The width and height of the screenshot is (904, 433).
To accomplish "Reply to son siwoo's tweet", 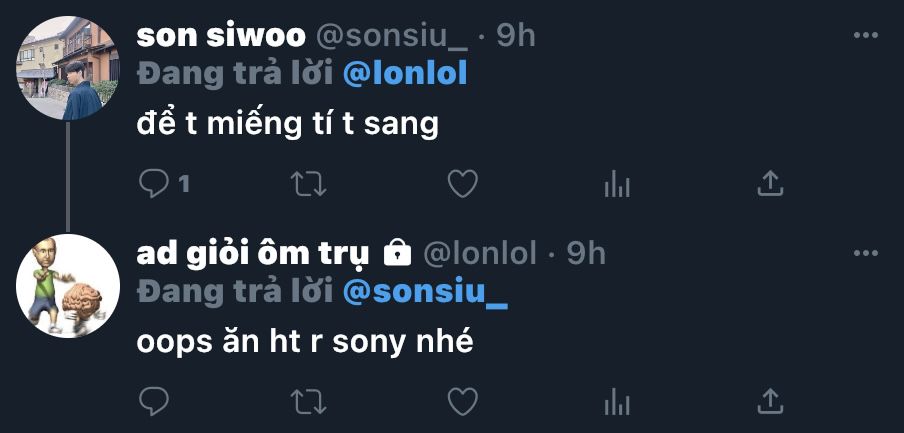I will click(153, 183).
